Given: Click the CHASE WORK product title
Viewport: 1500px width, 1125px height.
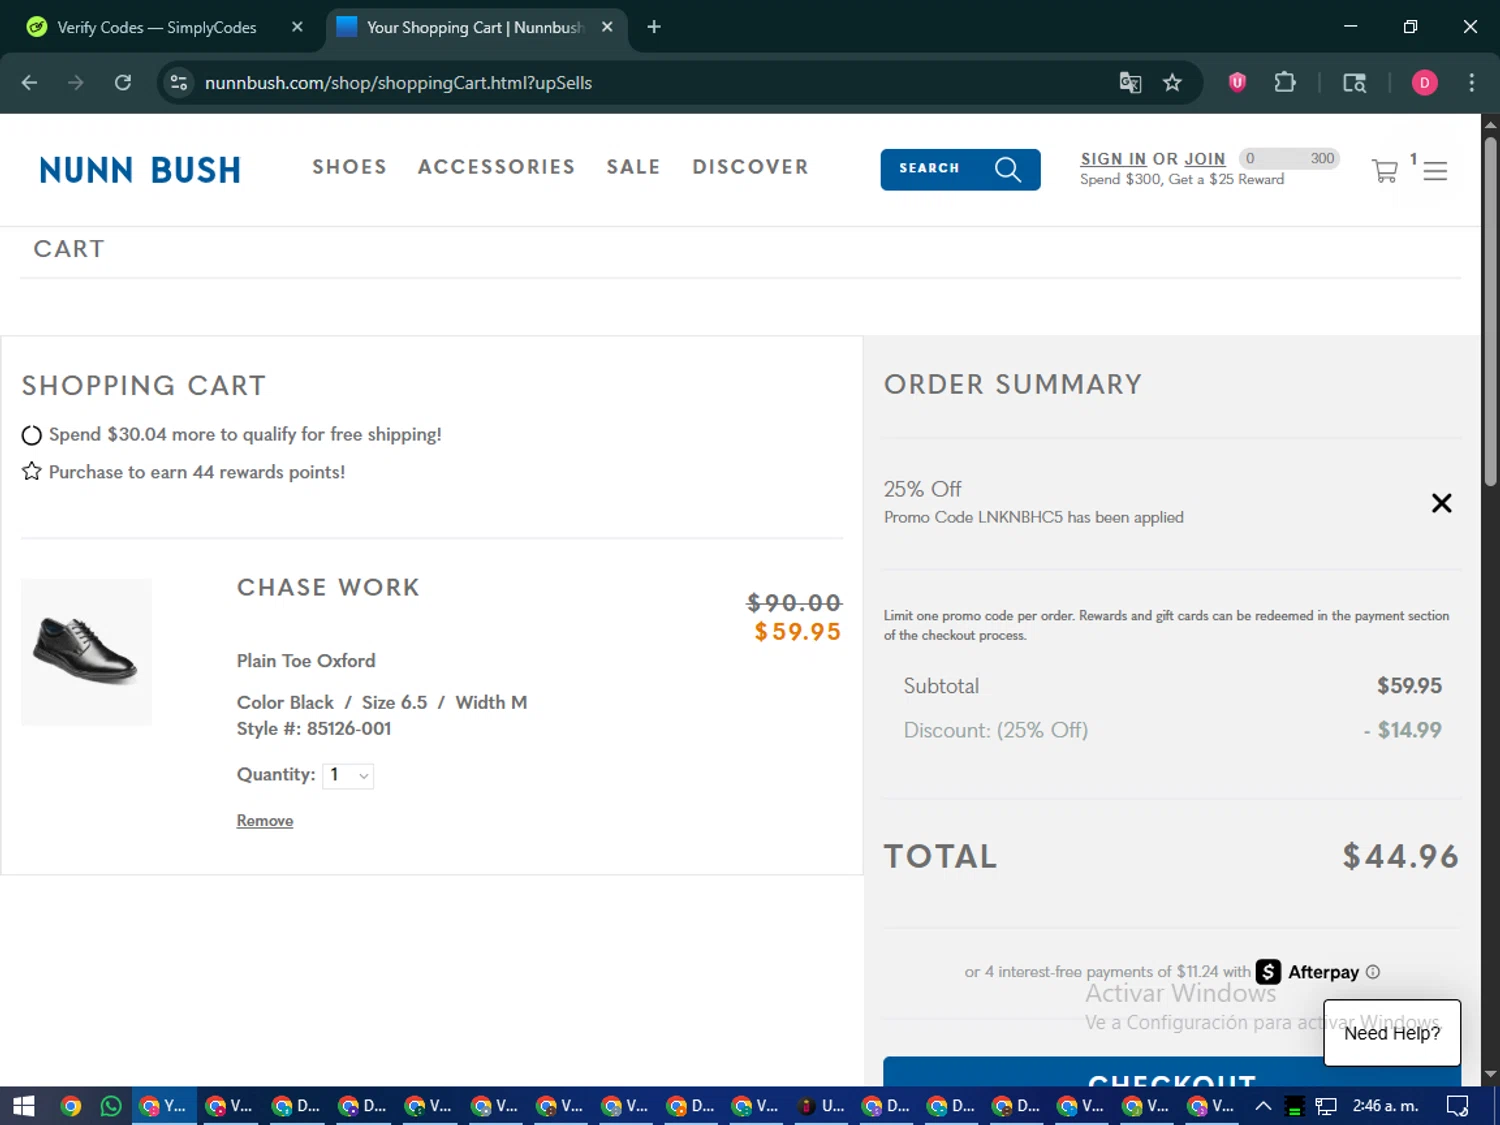Looking at the screenshot, I should [x=328, y=588].
